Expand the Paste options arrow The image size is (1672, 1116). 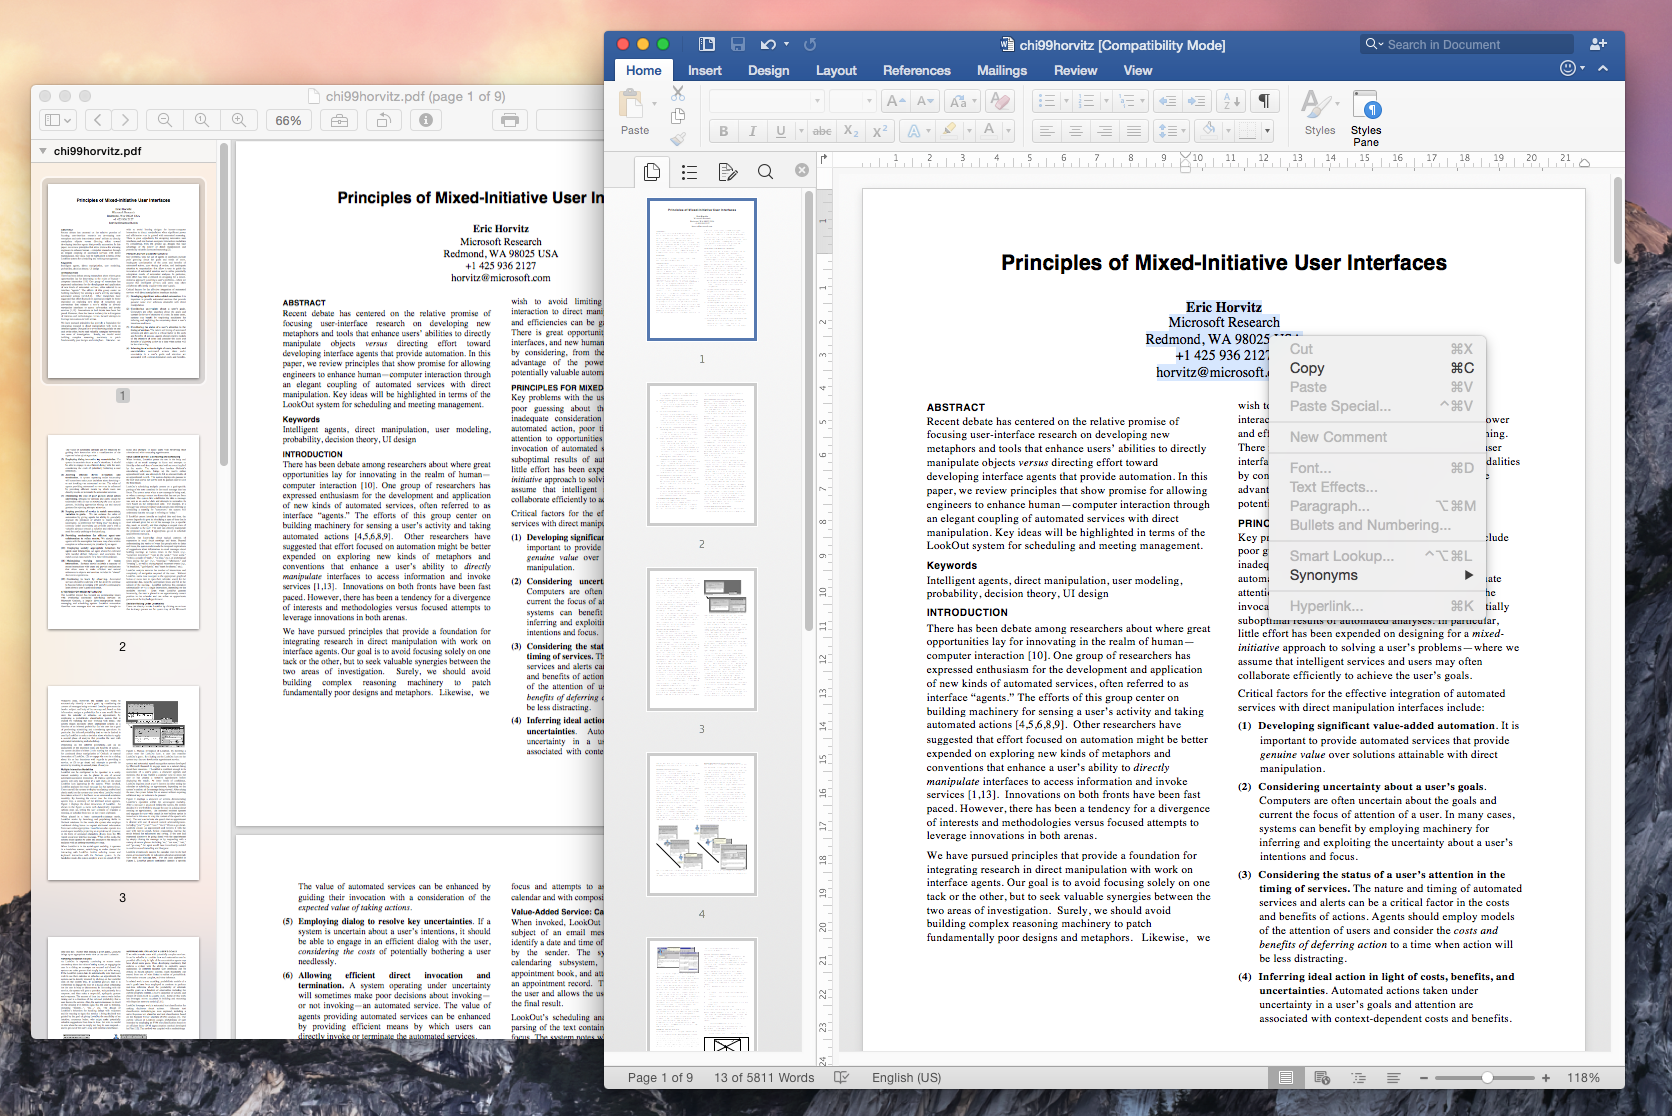pyautogui.click(x=654, y=104)
